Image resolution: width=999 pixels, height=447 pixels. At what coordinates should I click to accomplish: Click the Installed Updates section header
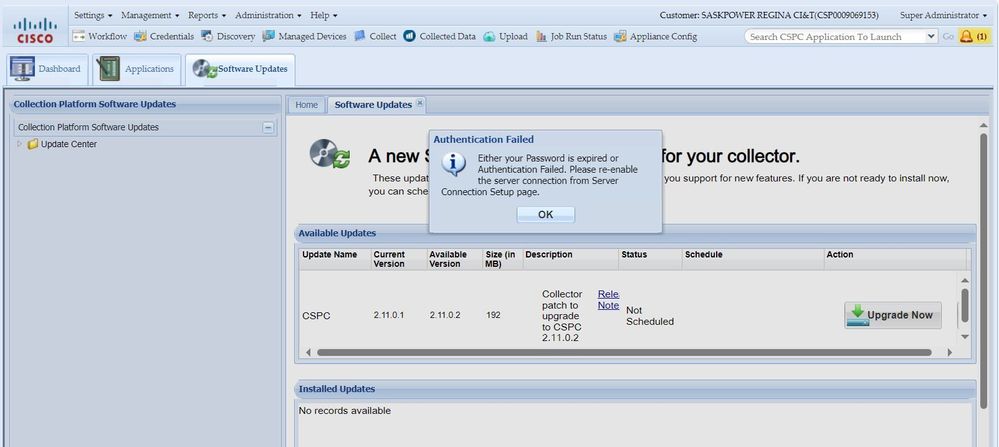pyautogui.click(x=635, y=389)
